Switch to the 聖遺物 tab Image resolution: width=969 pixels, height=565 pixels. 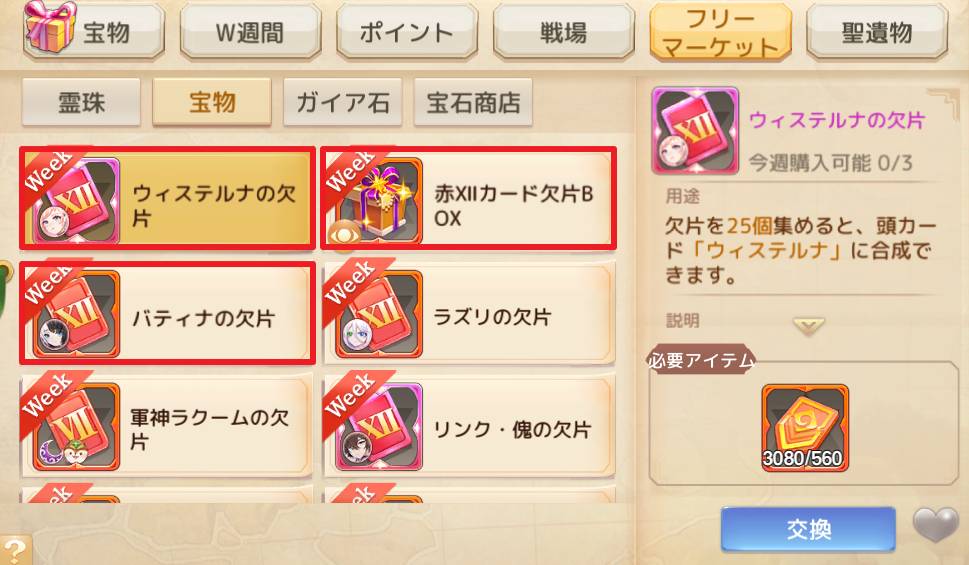(877, 32)
